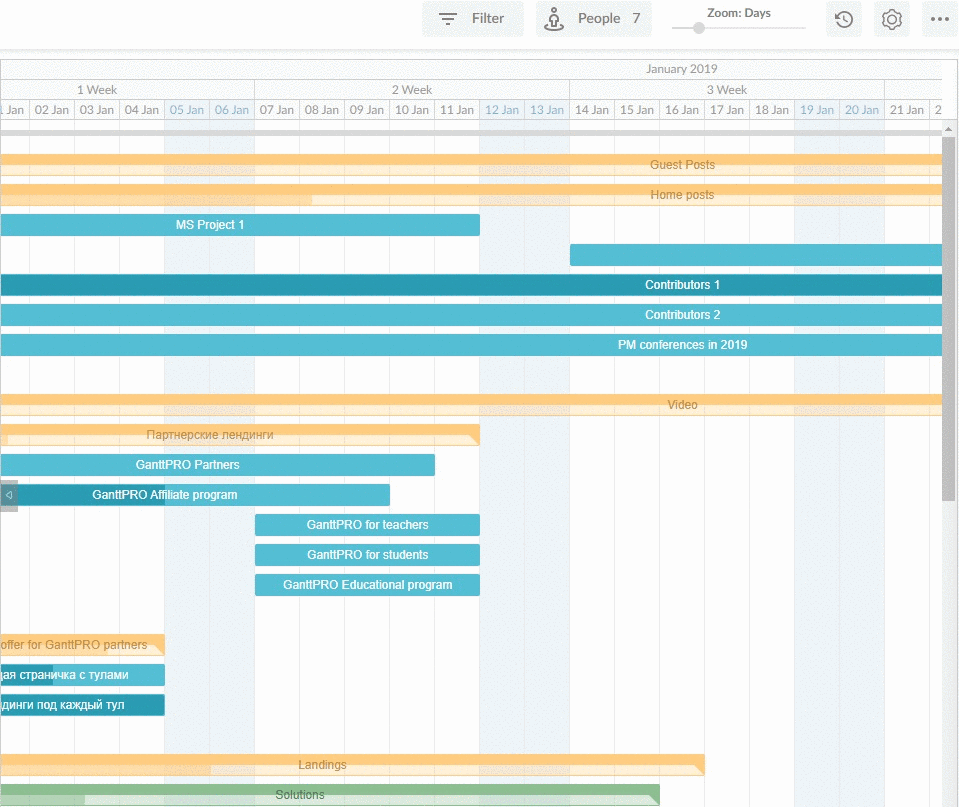Click the 11 Jan date column header
959x807 pixels.
(457, 110)
